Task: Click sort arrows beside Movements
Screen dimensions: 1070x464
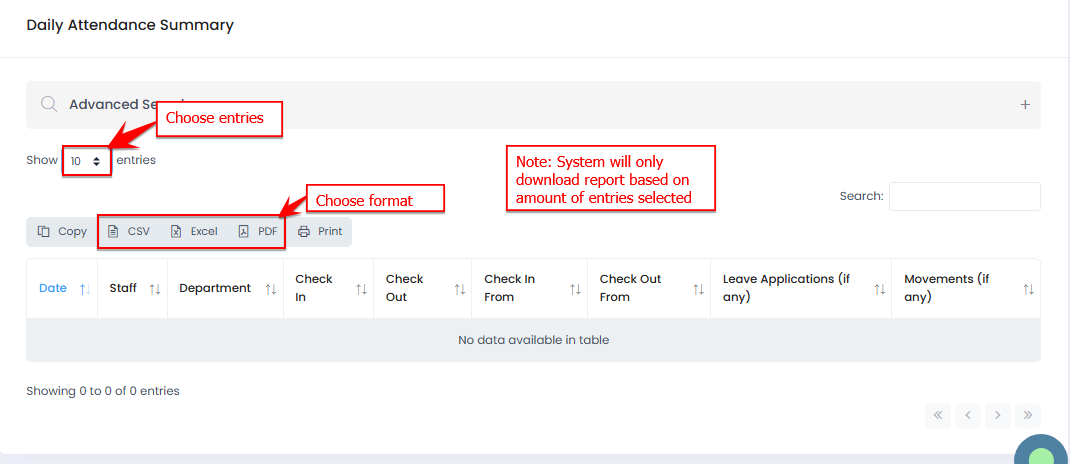Action: 1028,289
